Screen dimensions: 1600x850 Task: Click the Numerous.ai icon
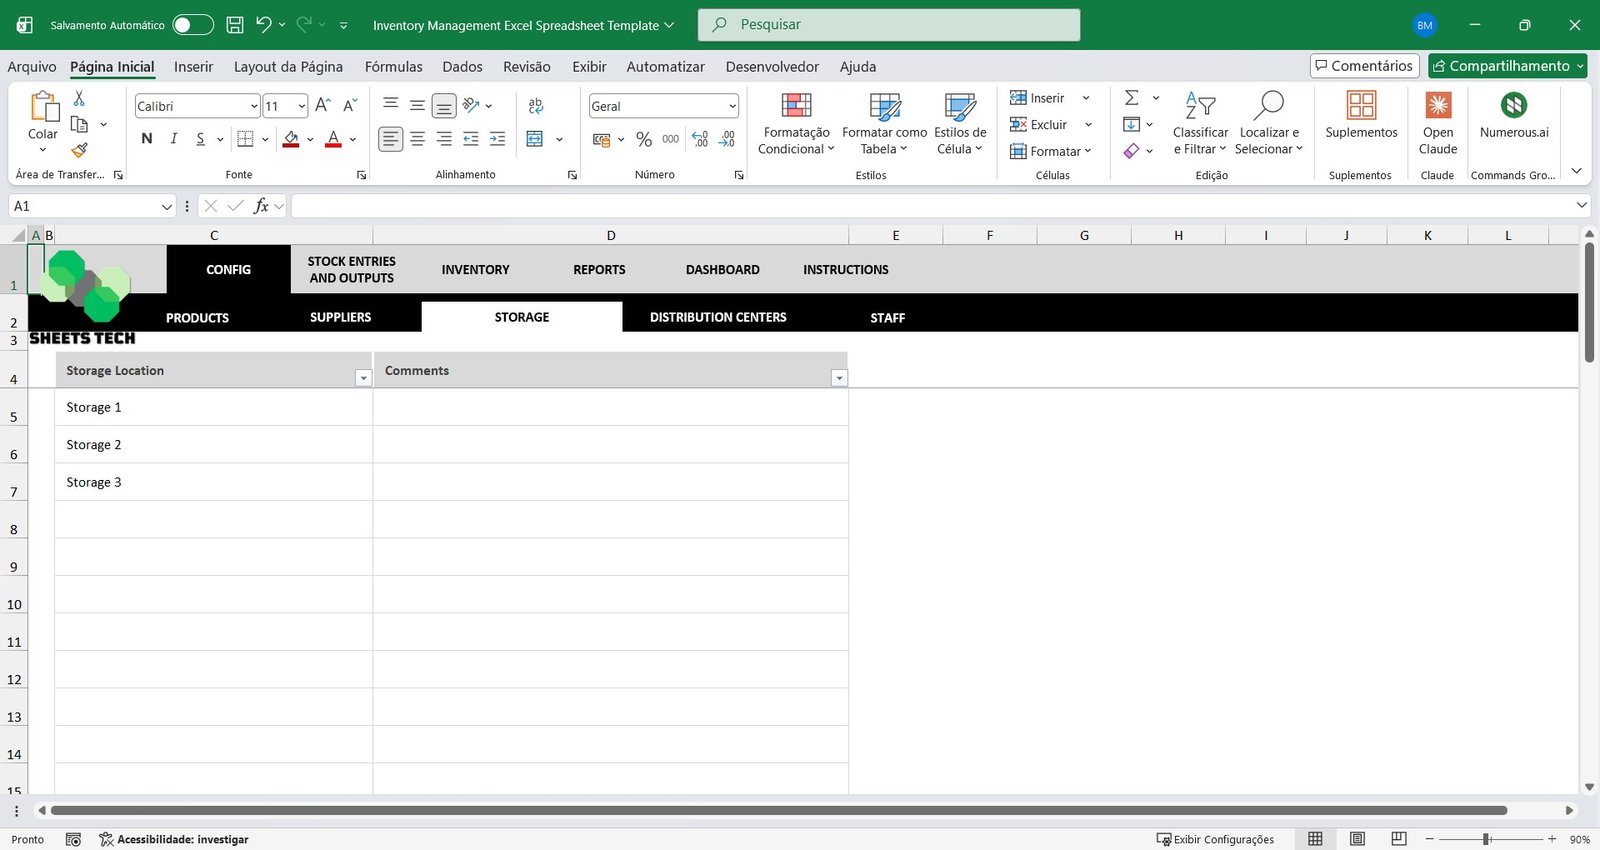click(1513, 105)
